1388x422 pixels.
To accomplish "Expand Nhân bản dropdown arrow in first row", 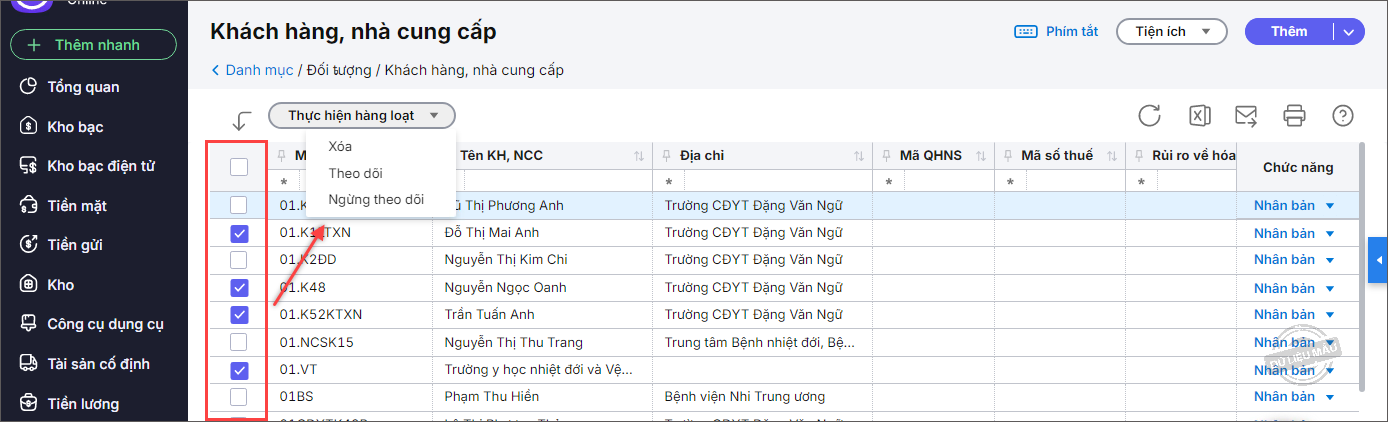I will (1330, 206).
